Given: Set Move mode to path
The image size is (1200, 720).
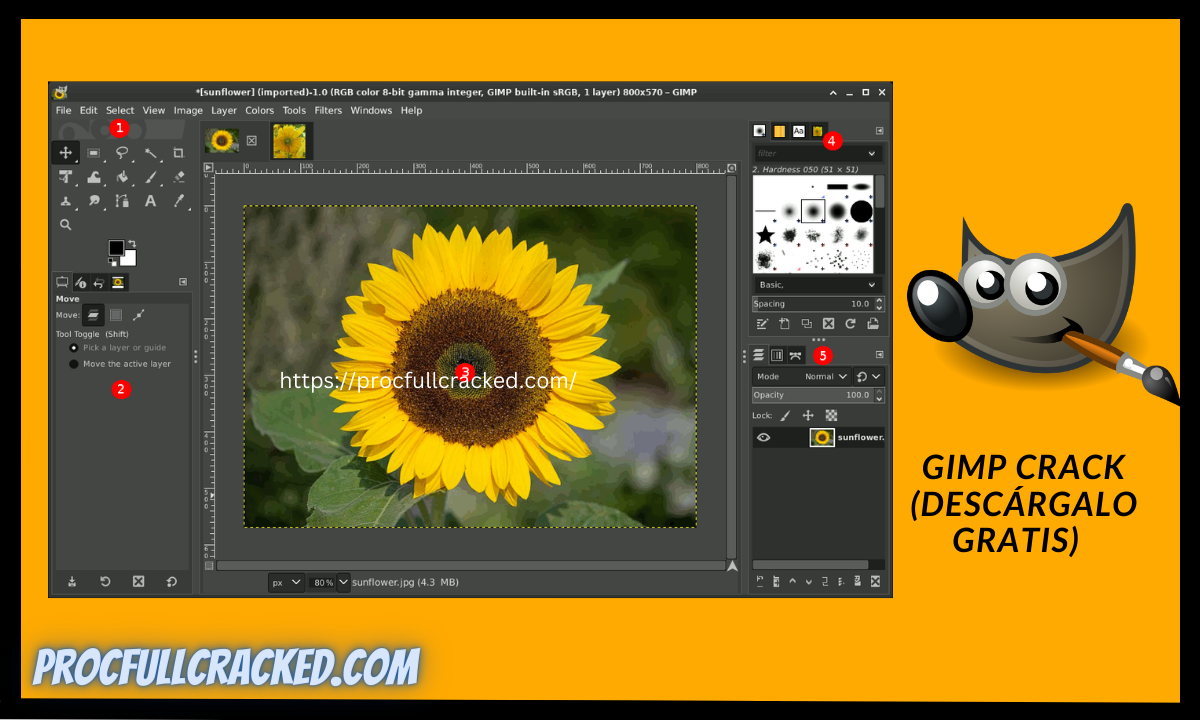Looking at the screenshot, I should pos(139,315).
